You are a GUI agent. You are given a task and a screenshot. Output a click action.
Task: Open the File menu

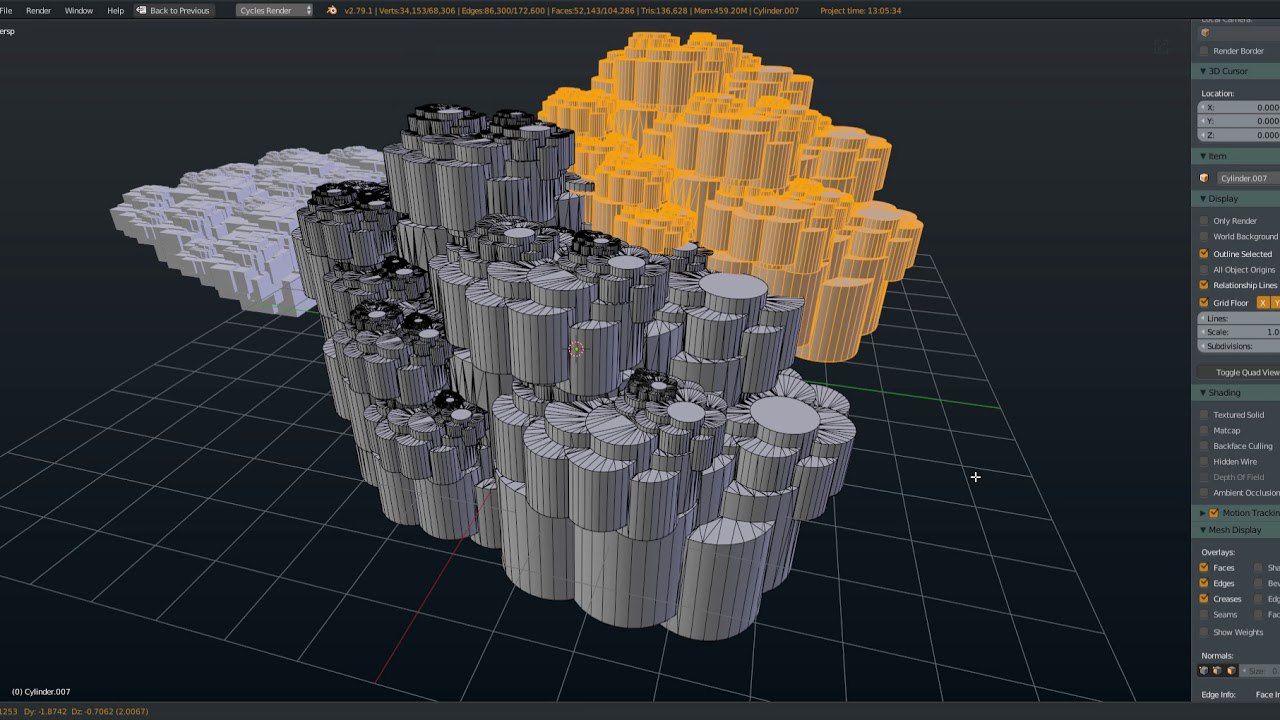[x=6, y=10]
